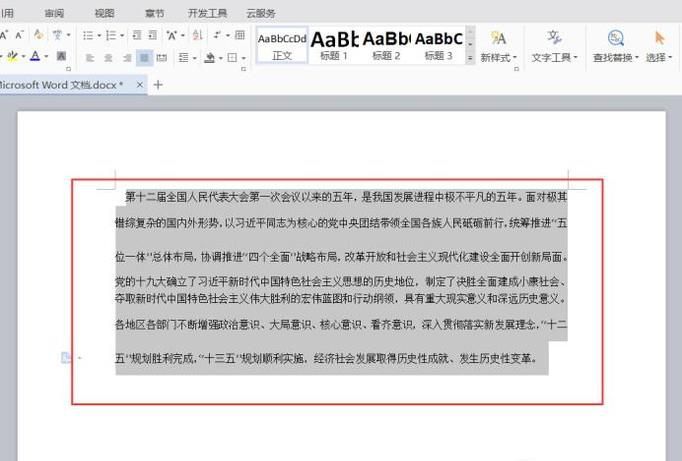This screenshot has width=682, height=461.
Task: Click the decrease indent icon
Action: tap(137, 35)
